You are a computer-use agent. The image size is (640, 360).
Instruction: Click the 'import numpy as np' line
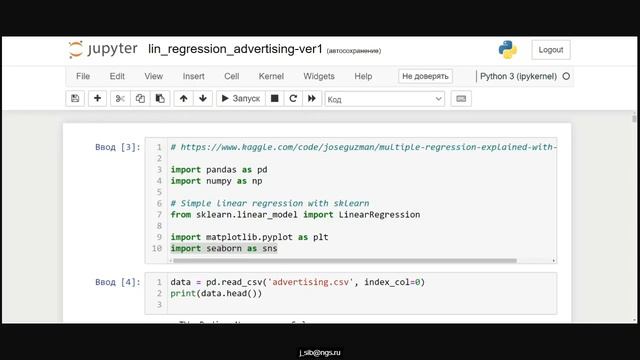coord(216,181)
